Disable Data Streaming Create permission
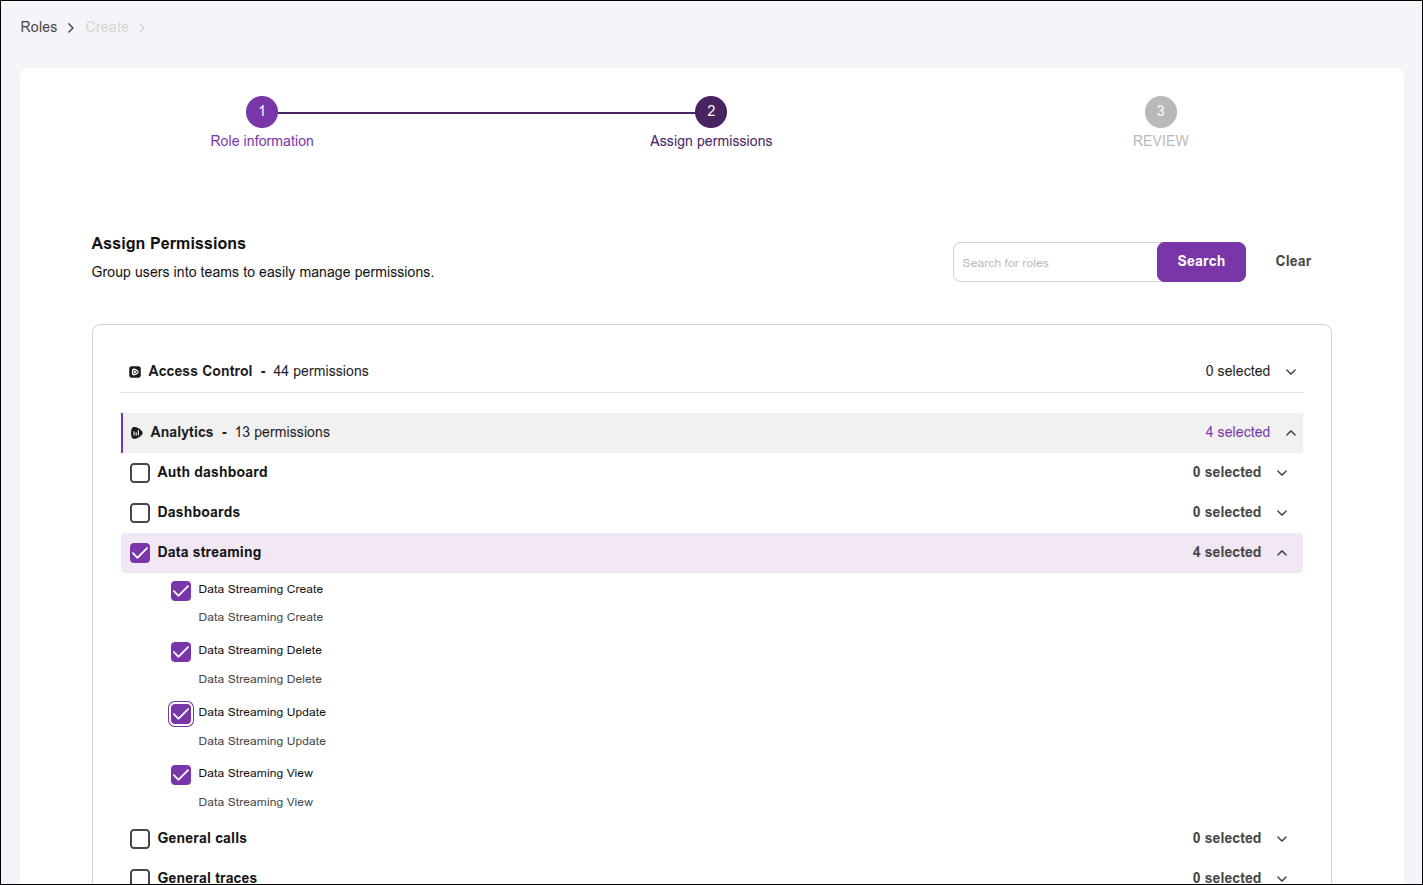Image resolution: width=1423 pixels, height=885 pixels. click(181, 590)
